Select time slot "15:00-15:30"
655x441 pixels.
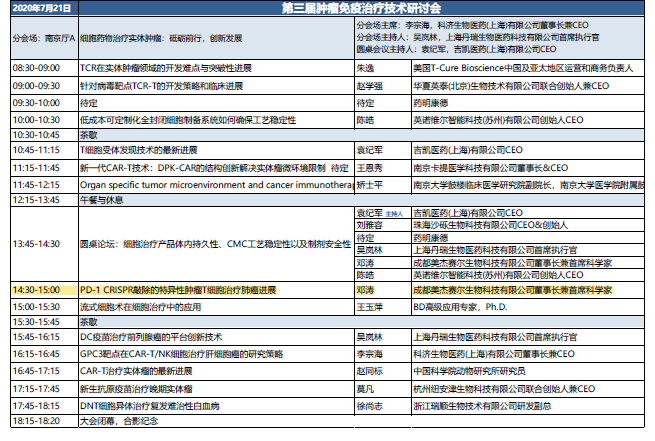36,307
